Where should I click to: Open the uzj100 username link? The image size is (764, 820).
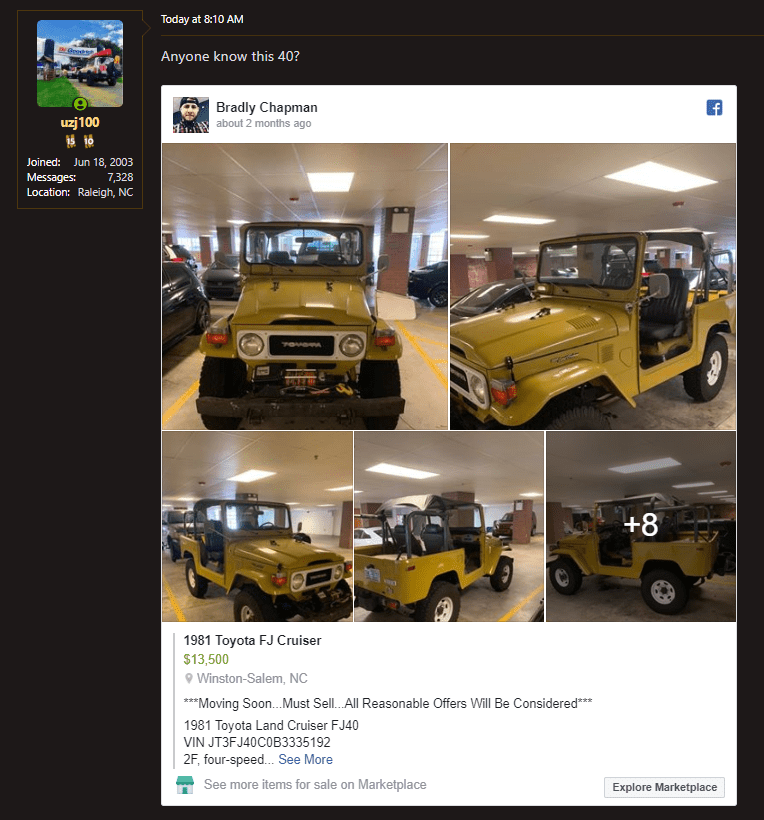(80, 122)
